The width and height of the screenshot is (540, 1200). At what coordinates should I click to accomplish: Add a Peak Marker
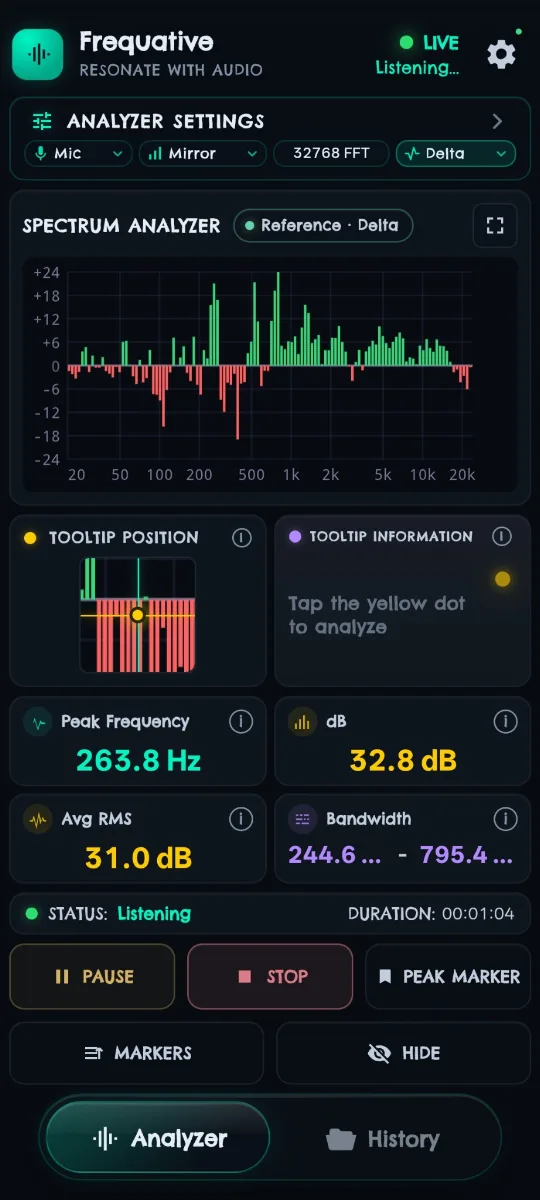click(x=448, y=976)
